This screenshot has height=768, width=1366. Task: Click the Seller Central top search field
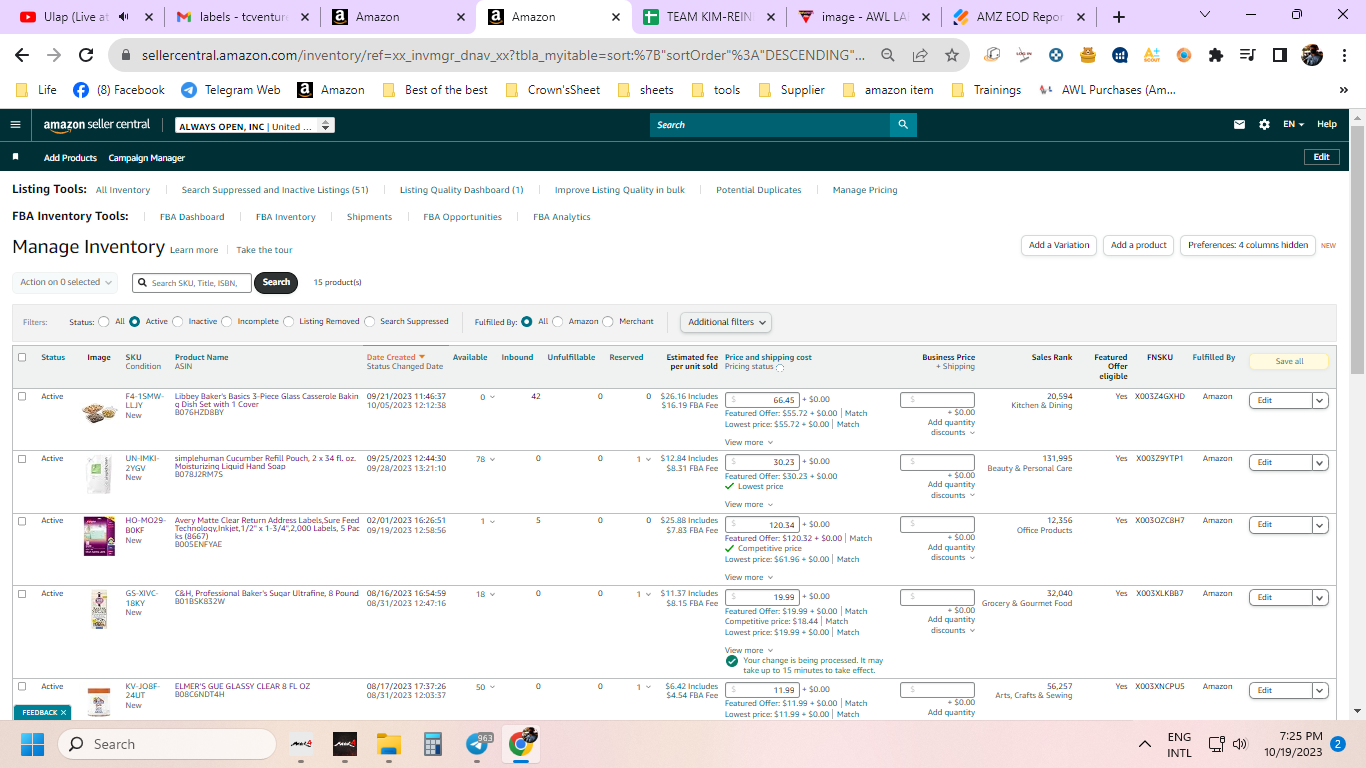point(770,125)
